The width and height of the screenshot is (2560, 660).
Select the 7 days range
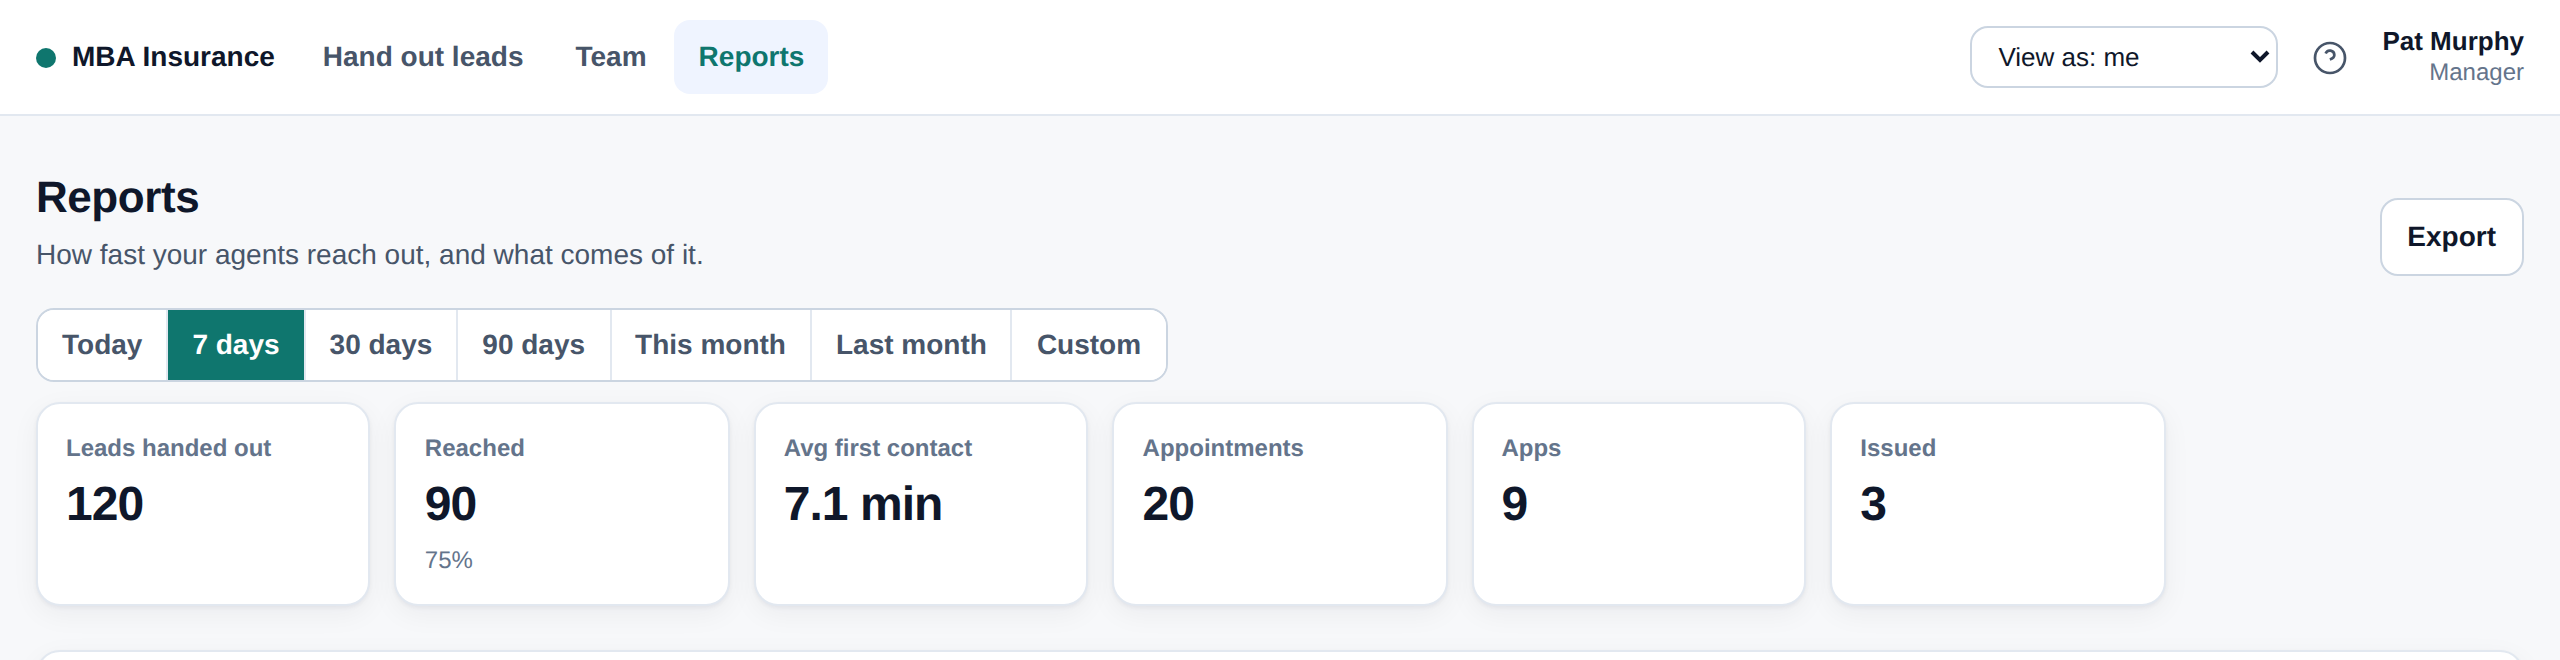236,345
